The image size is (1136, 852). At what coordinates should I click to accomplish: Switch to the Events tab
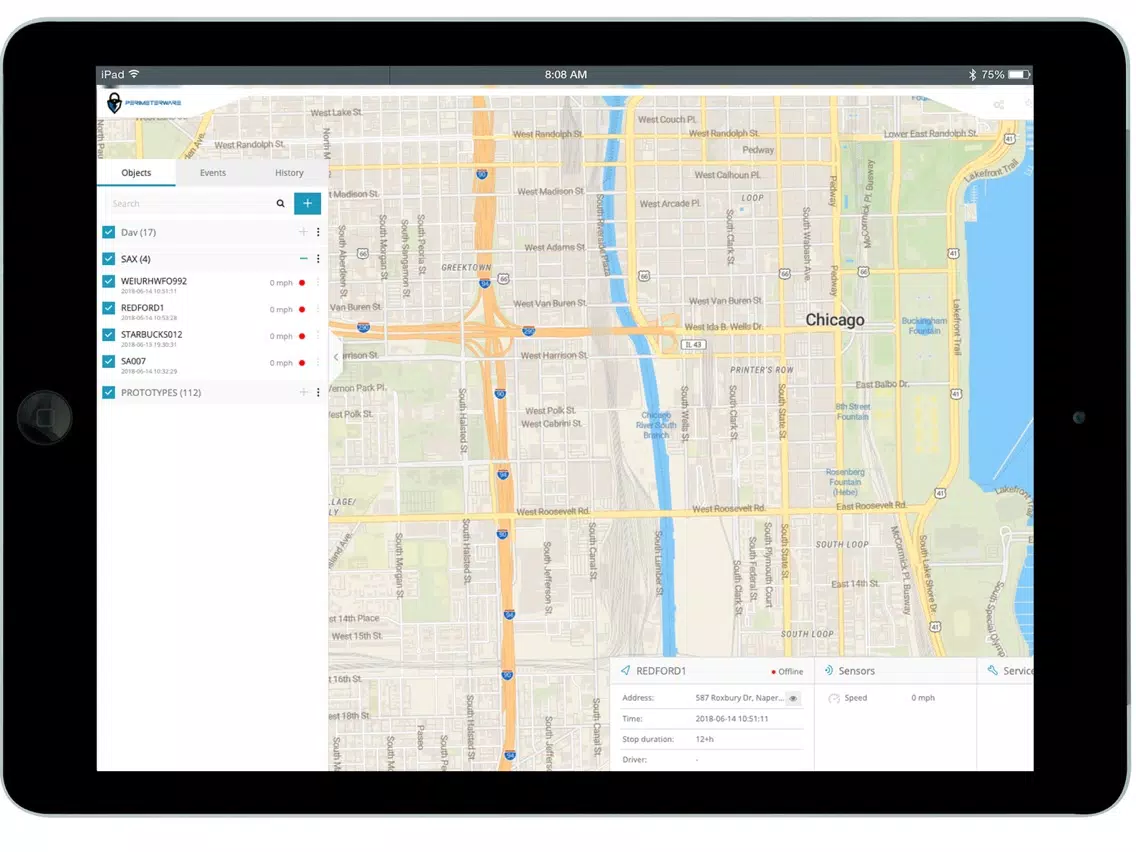[213, 172]
